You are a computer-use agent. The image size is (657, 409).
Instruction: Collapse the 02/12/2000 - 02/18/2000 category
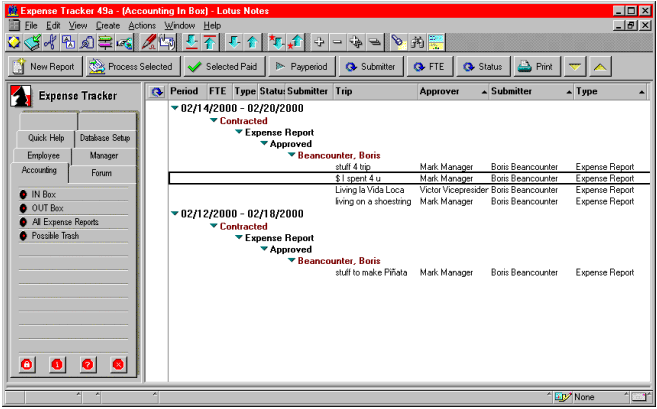(175, 214)
